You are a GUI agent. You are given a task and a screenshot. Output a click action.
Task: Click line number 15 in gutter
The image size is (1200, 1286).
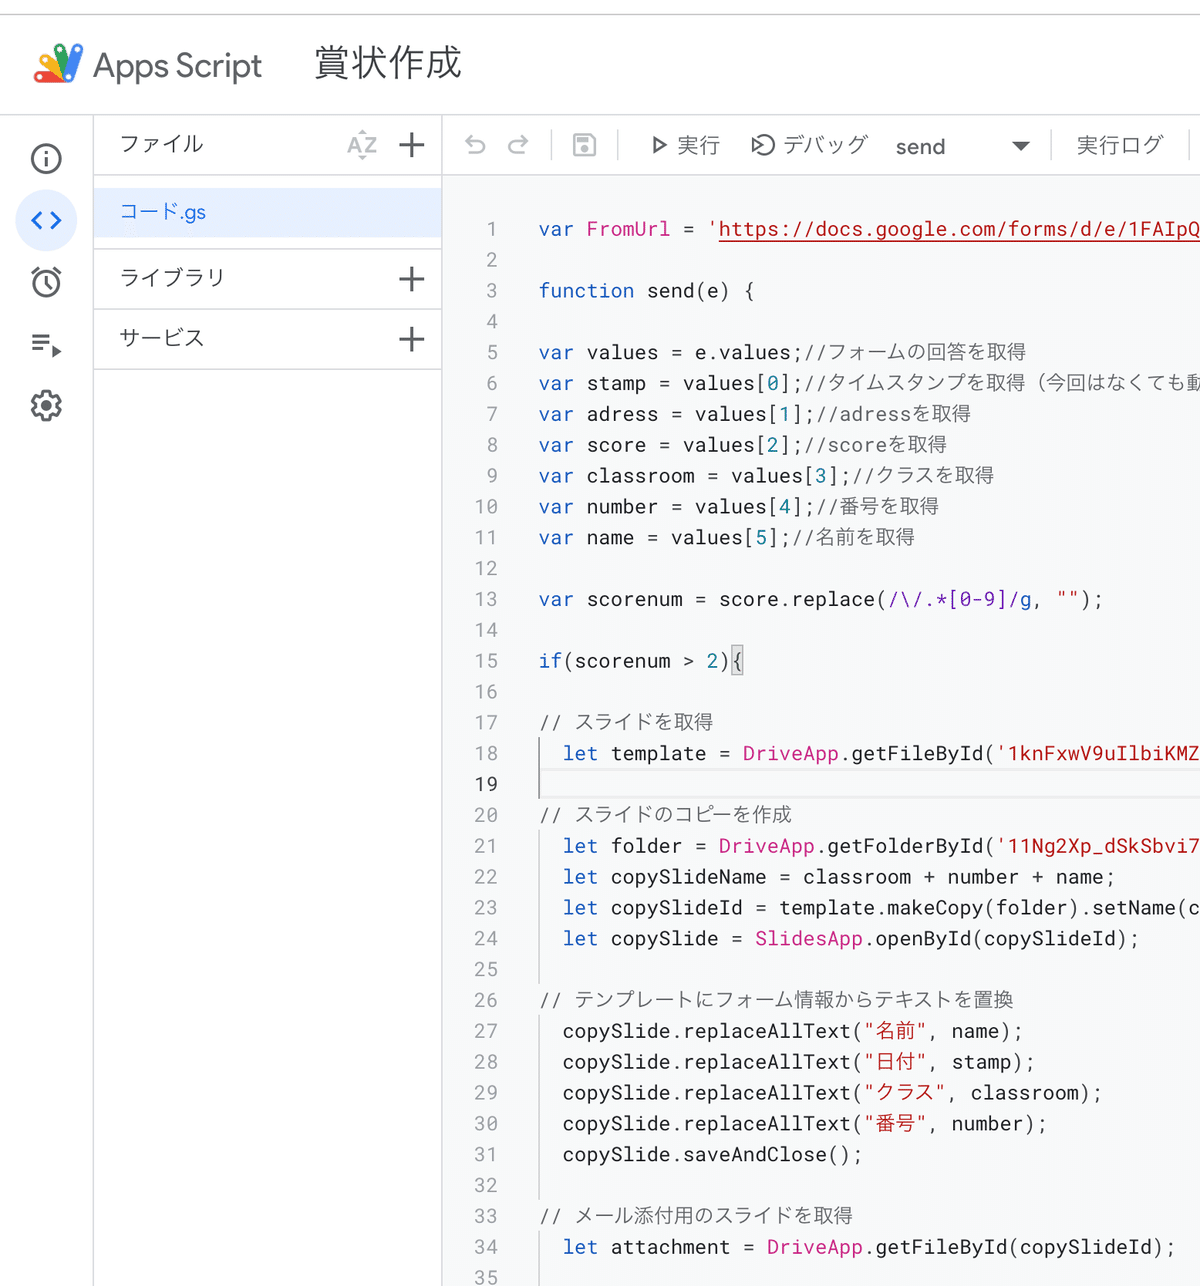(x=486, y=661)
